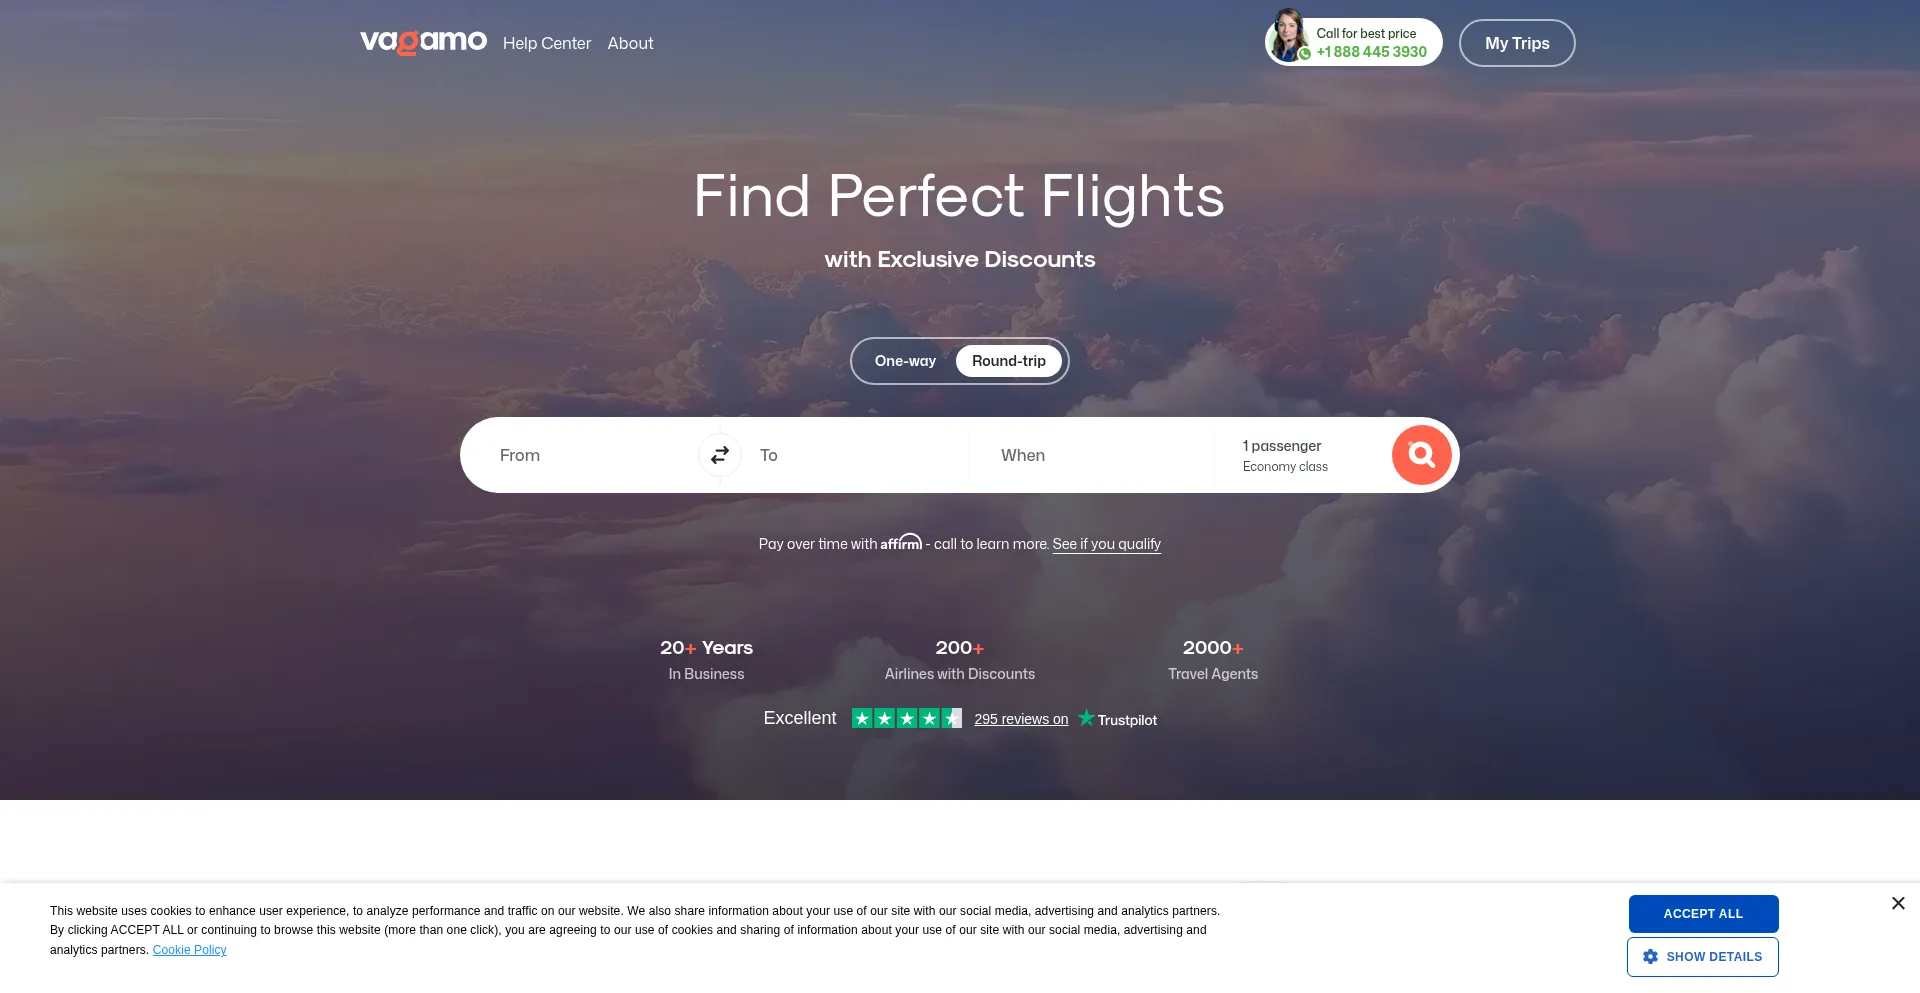This screenshot has height=993, width=1920.
Task: Swap From and To airports icon
Action: (x=720, y=455)
